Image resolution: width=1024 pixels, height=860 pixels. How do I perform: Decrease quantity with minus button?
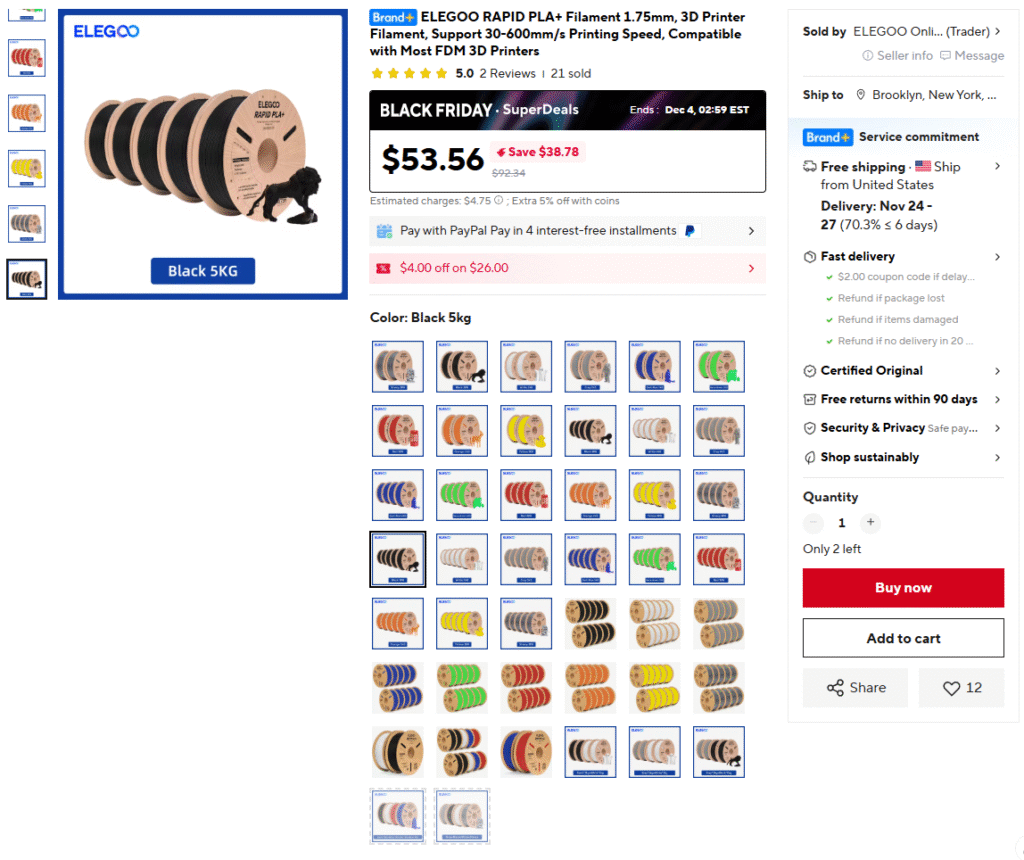(x=814, y=522)
